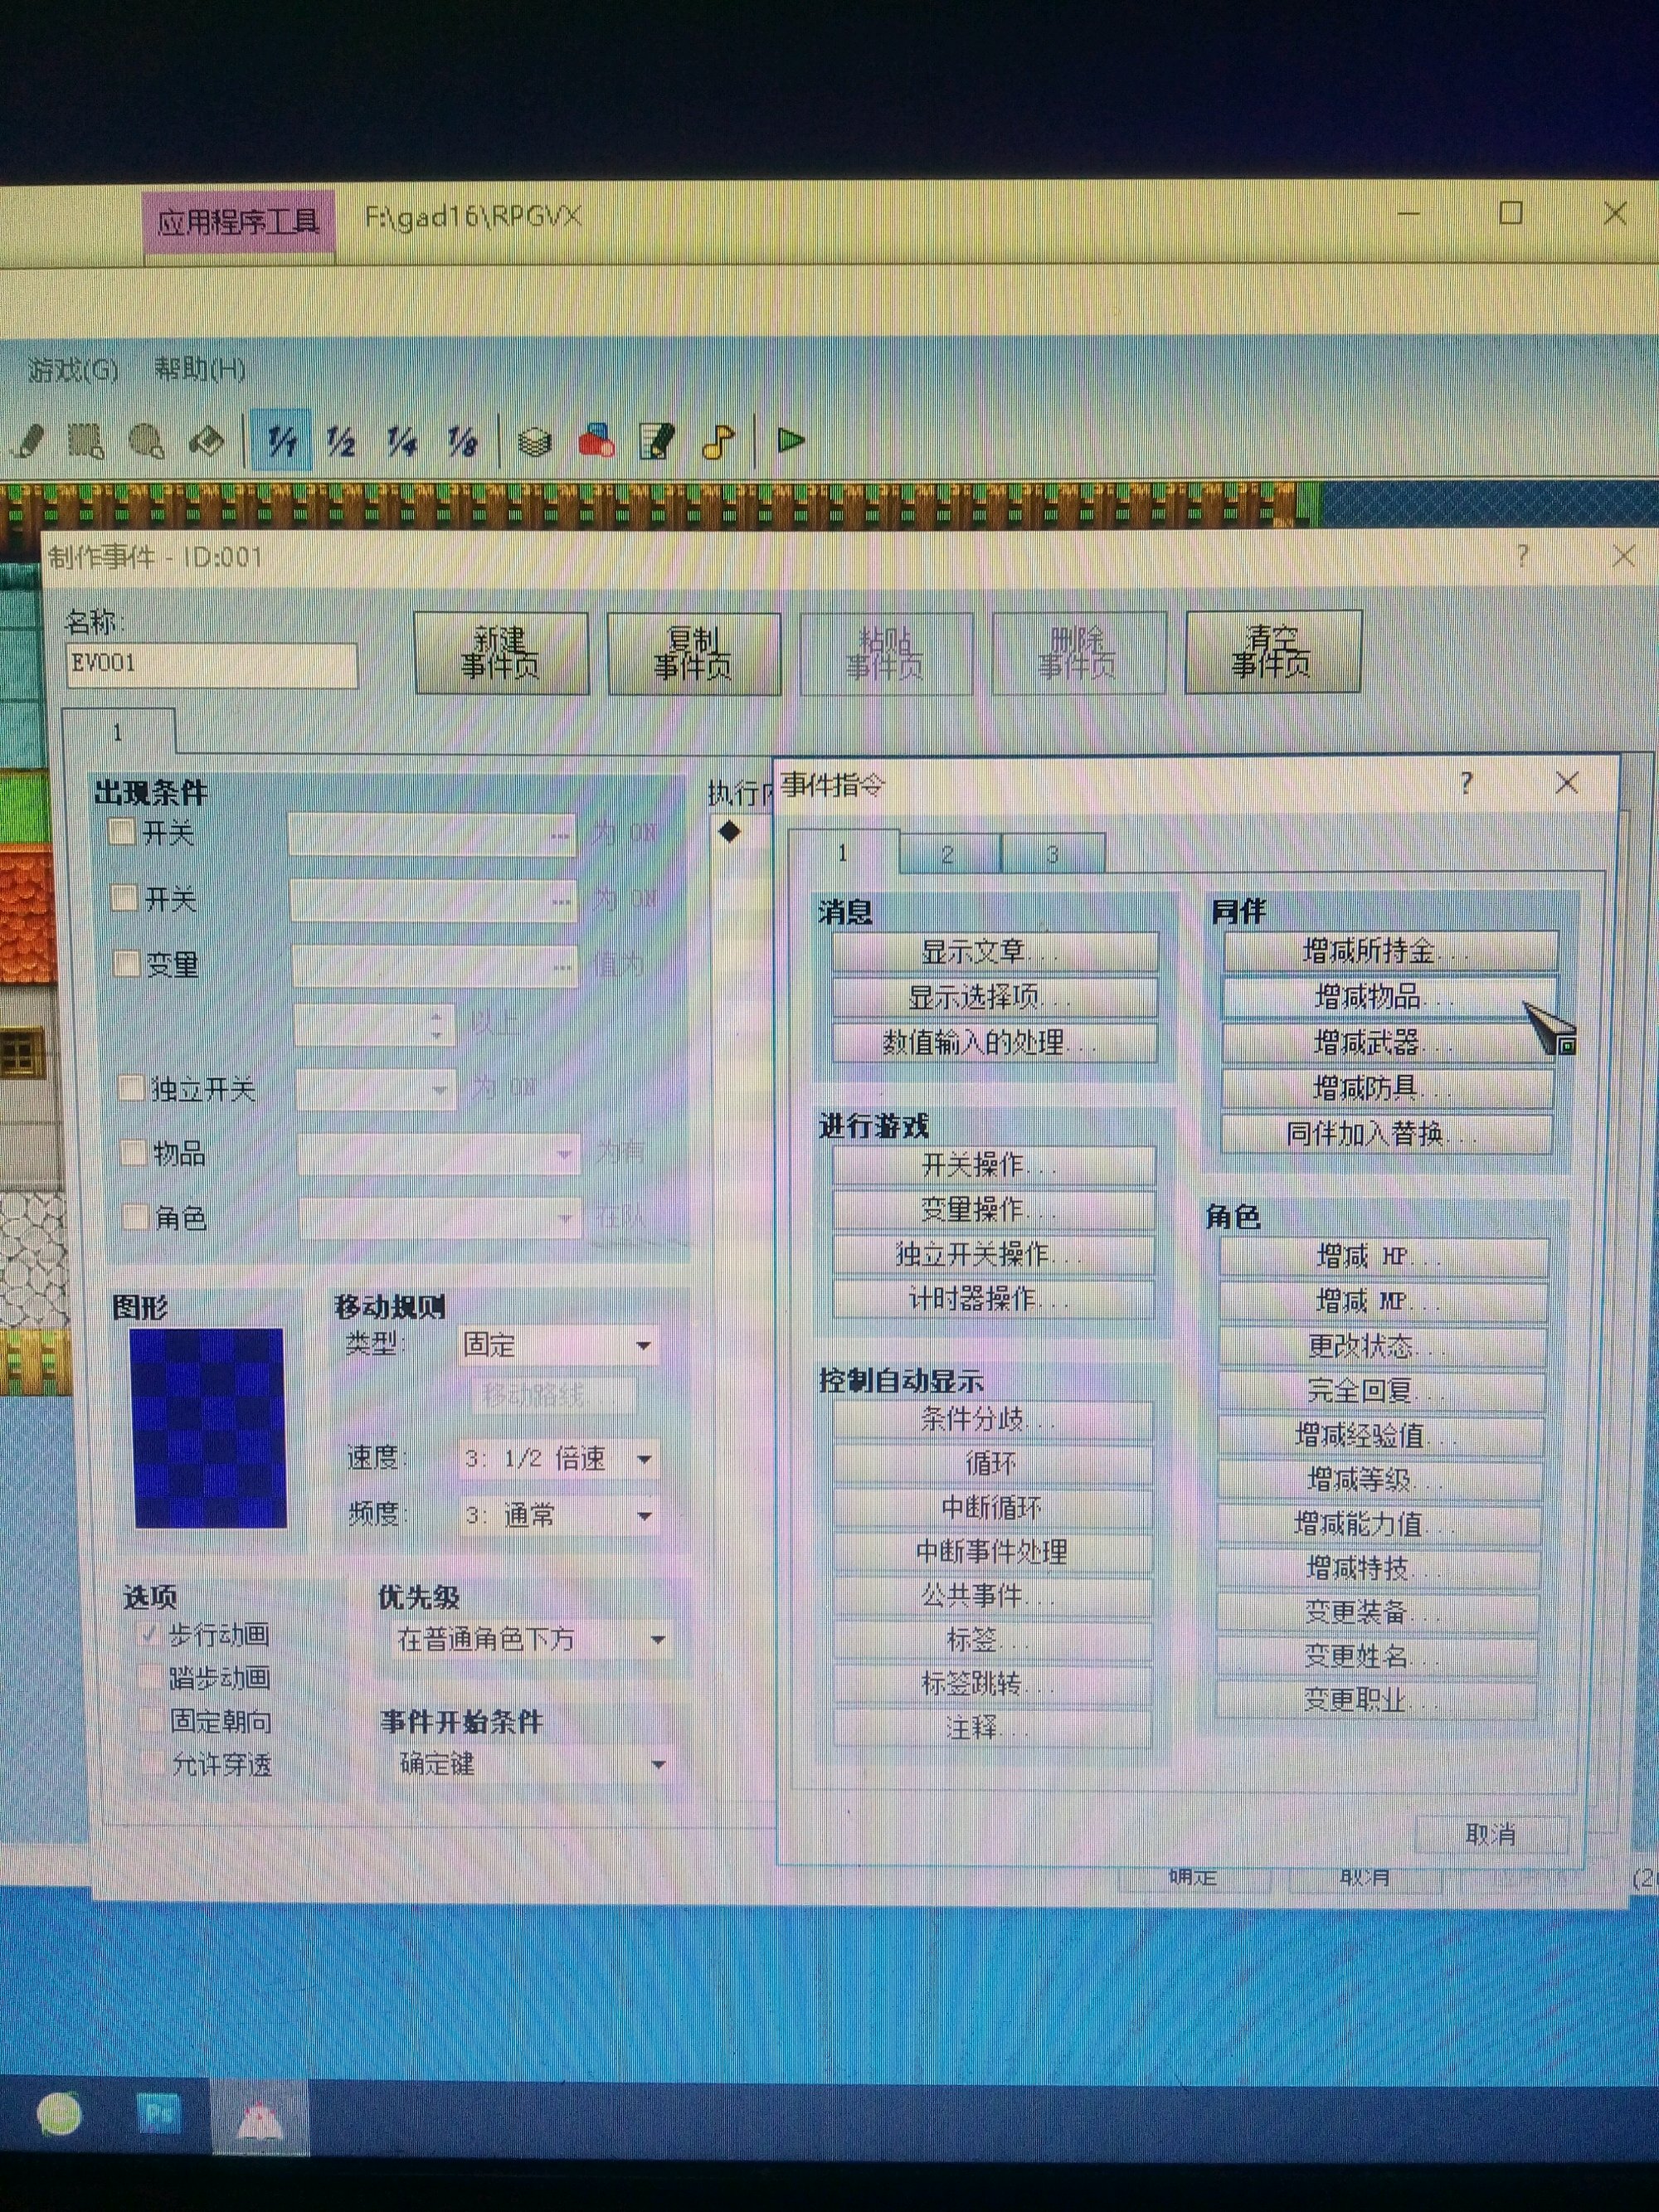Image resolution: width=1659 pixels, height=2212 pixels.
Task: Open the Sound Test music note icon
Action: click(x=718, y=441)
